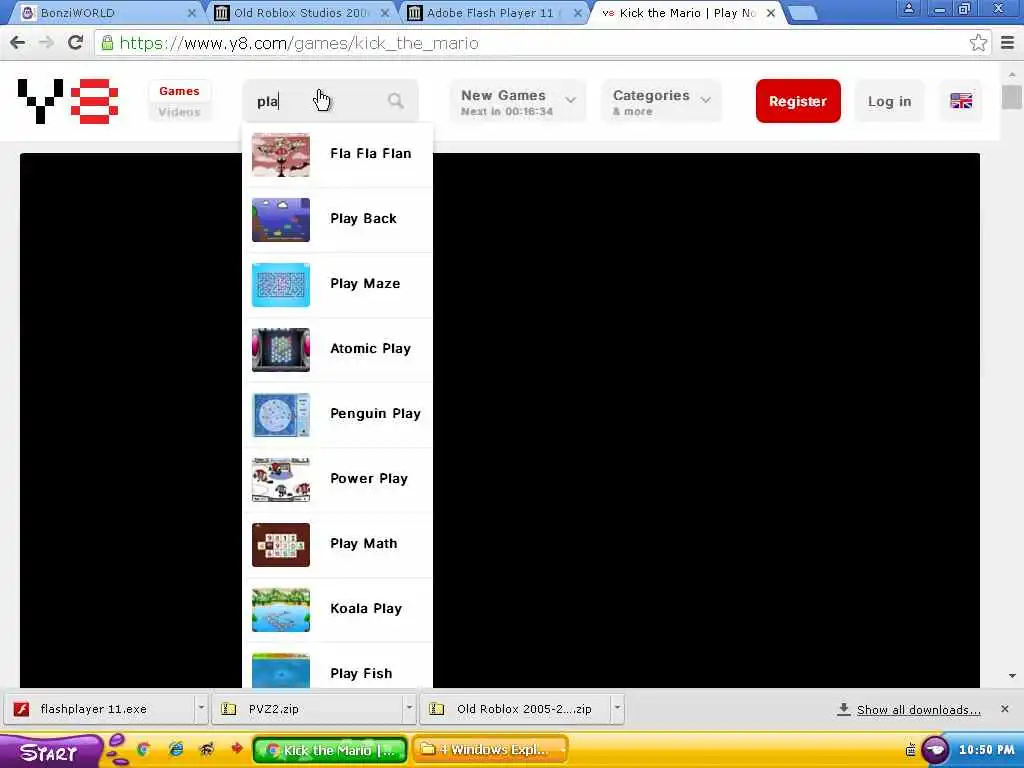This screenshot has width=1024, height=768.
Task: Launch Internet Explorer from quick launch
Action: [x=176, y=750]
